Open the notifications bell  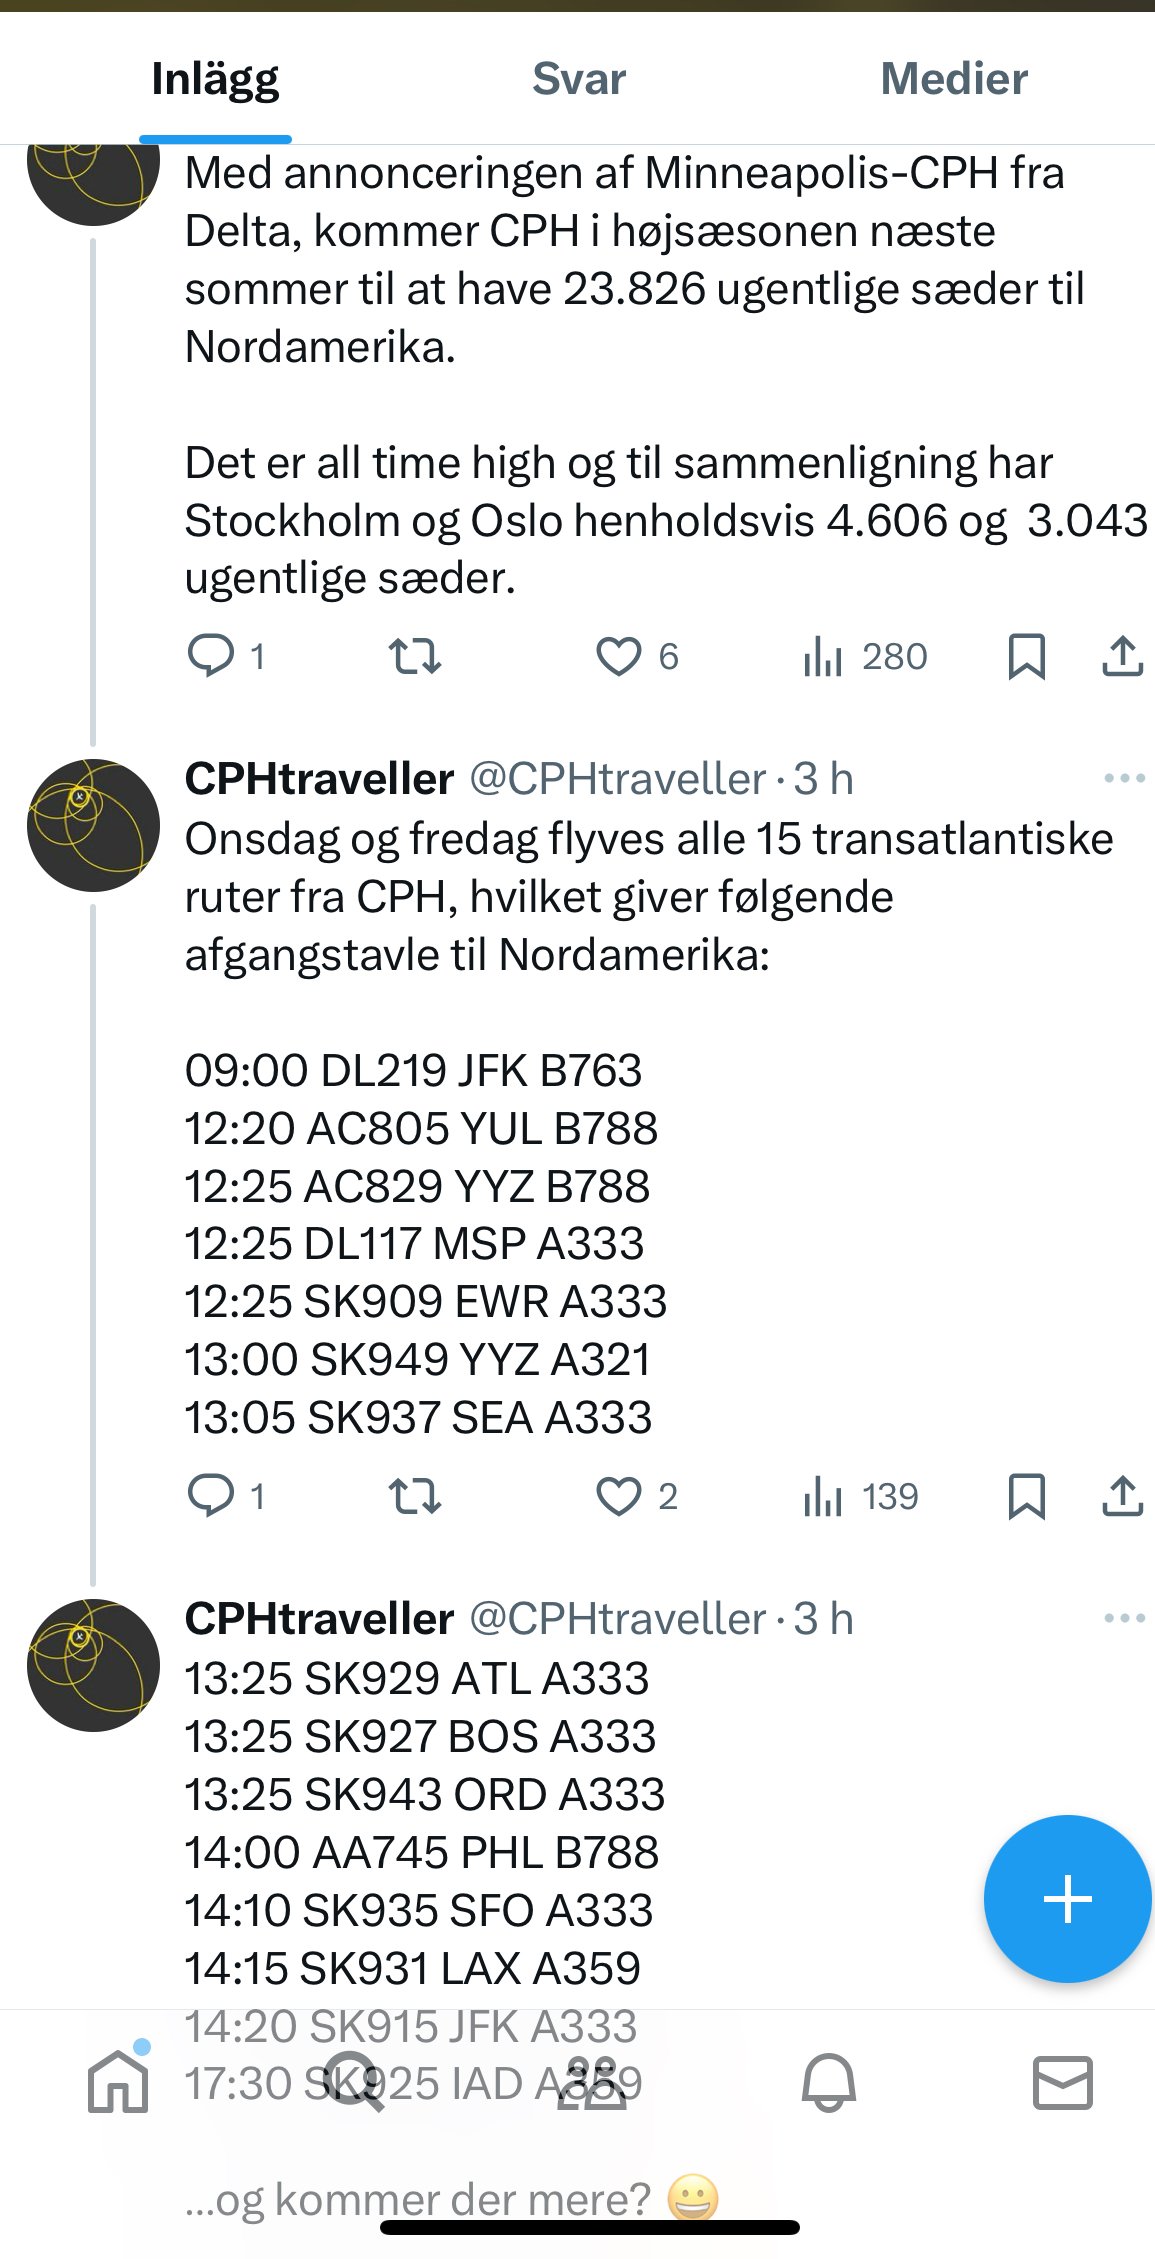point(829,2081)
